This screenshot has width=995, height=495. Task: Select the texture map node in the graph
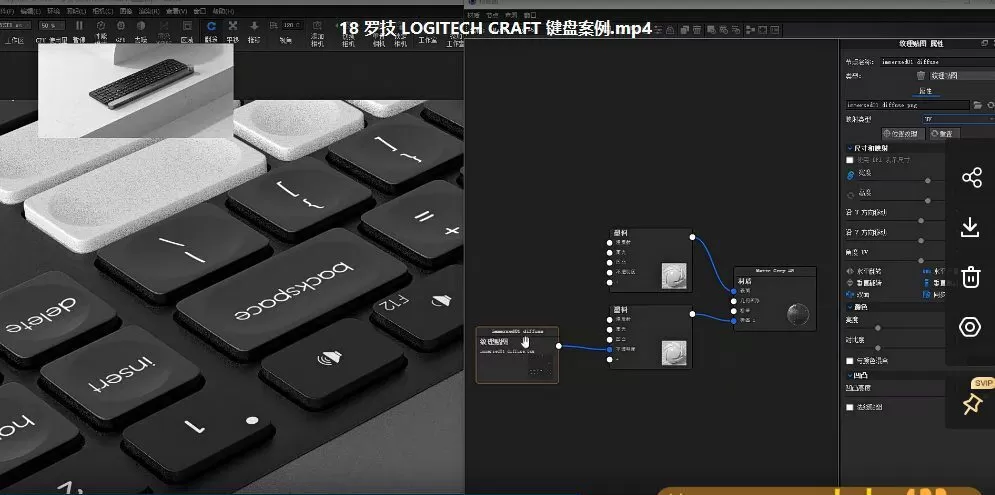[x=517, y=355]
